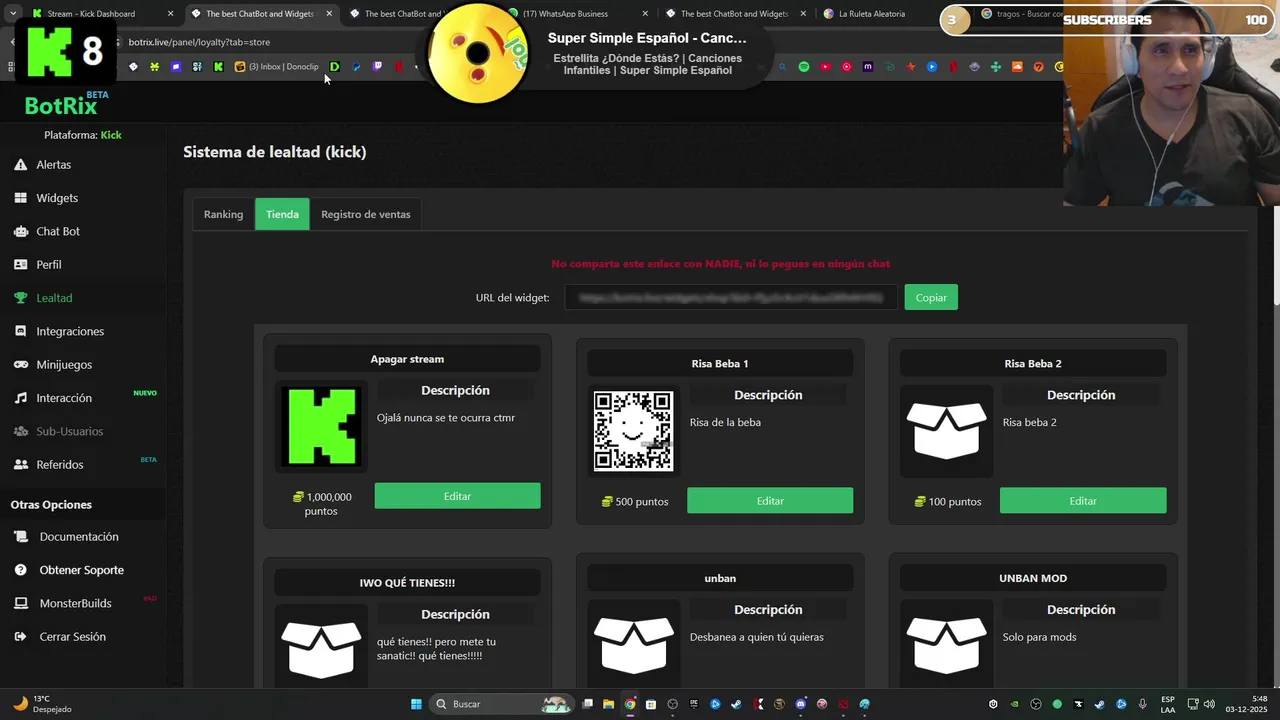Click the NVIDIA icon in system tray
The width and height of the screenshot is (1280, 720).
[x=1014, y=704]
